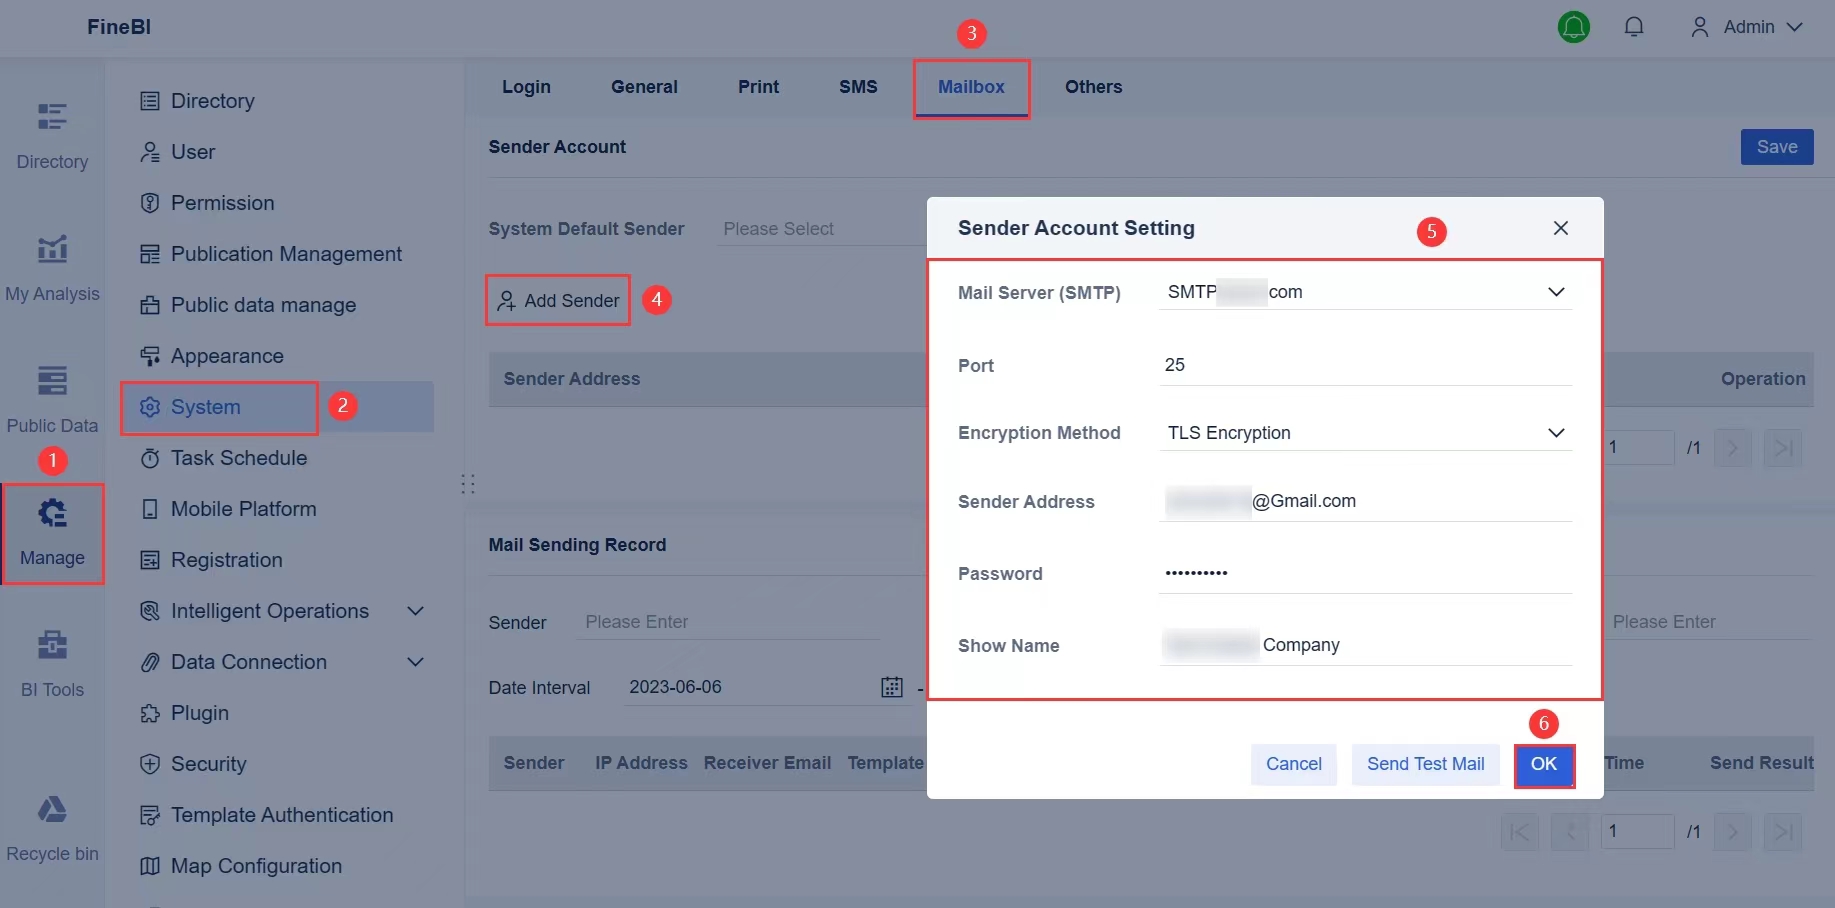The image size is (1835, 908).
Task: Open the Date Interval calendar picker
Action: 890,687
